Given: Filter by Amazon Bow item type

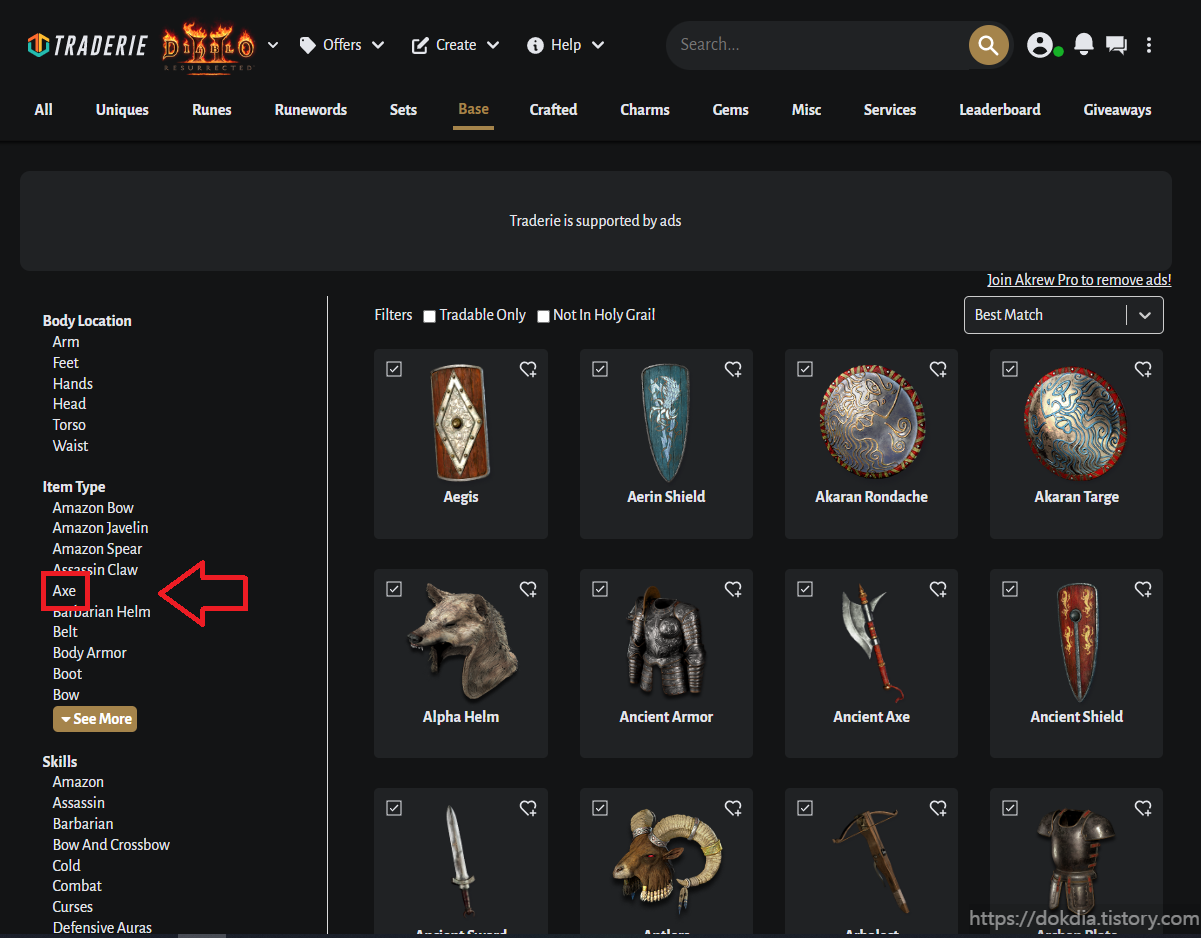Looking at the screenshot, I should point(93,508).
